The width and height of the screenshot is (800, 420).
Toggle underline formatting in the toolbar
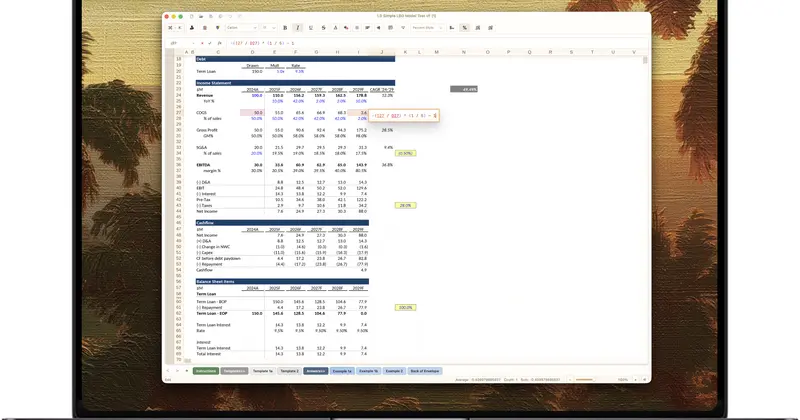(x=311, y=28)
